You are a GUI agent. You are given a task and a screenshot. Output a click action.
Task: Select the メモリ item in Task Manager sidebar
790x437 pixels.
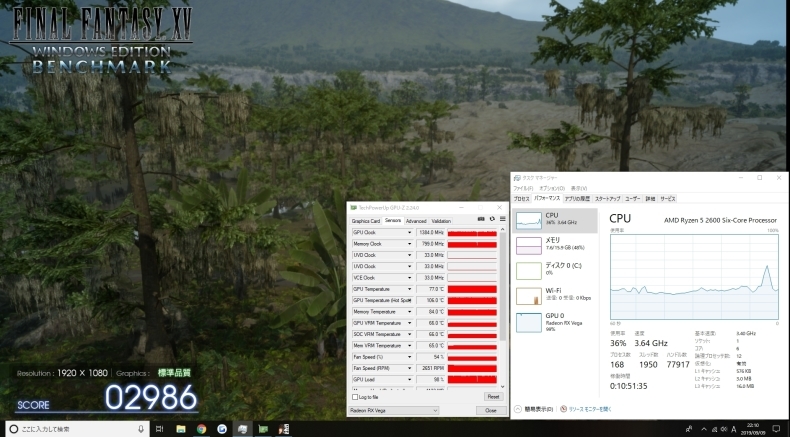coord(555,245)
